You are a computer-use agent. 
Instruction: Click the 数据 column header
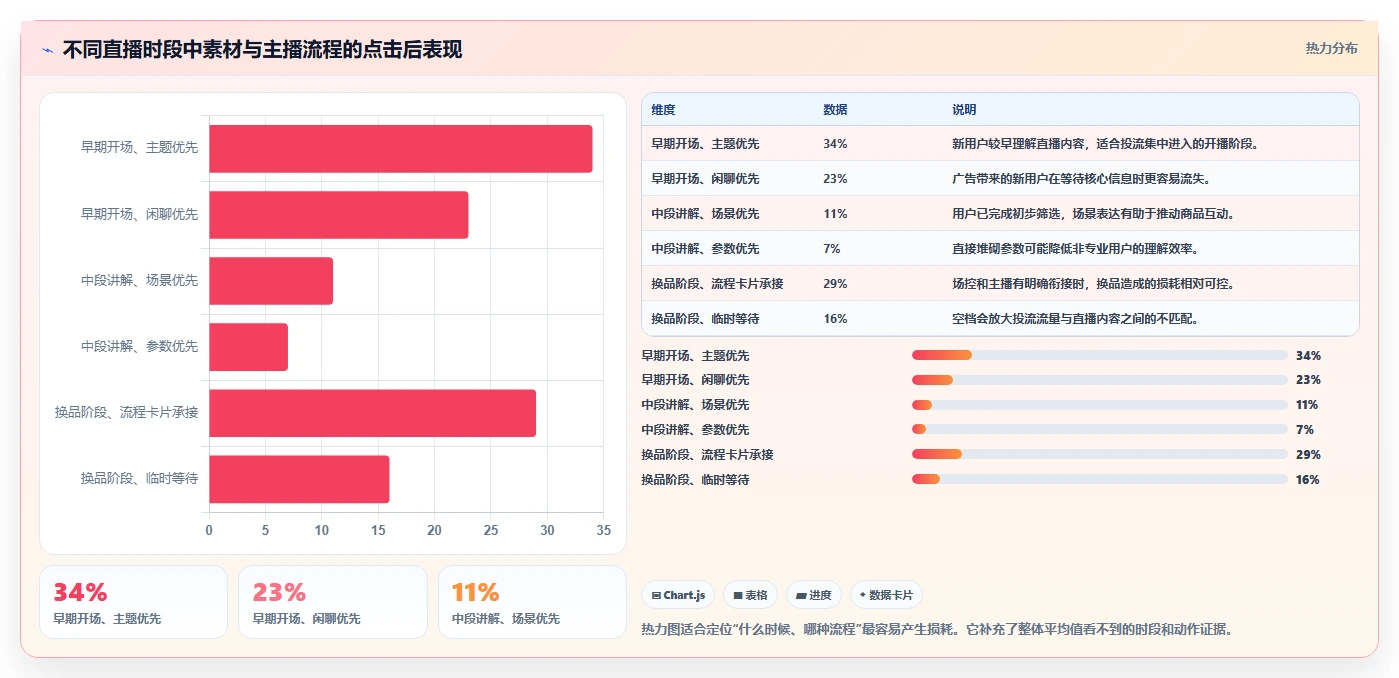835,110
